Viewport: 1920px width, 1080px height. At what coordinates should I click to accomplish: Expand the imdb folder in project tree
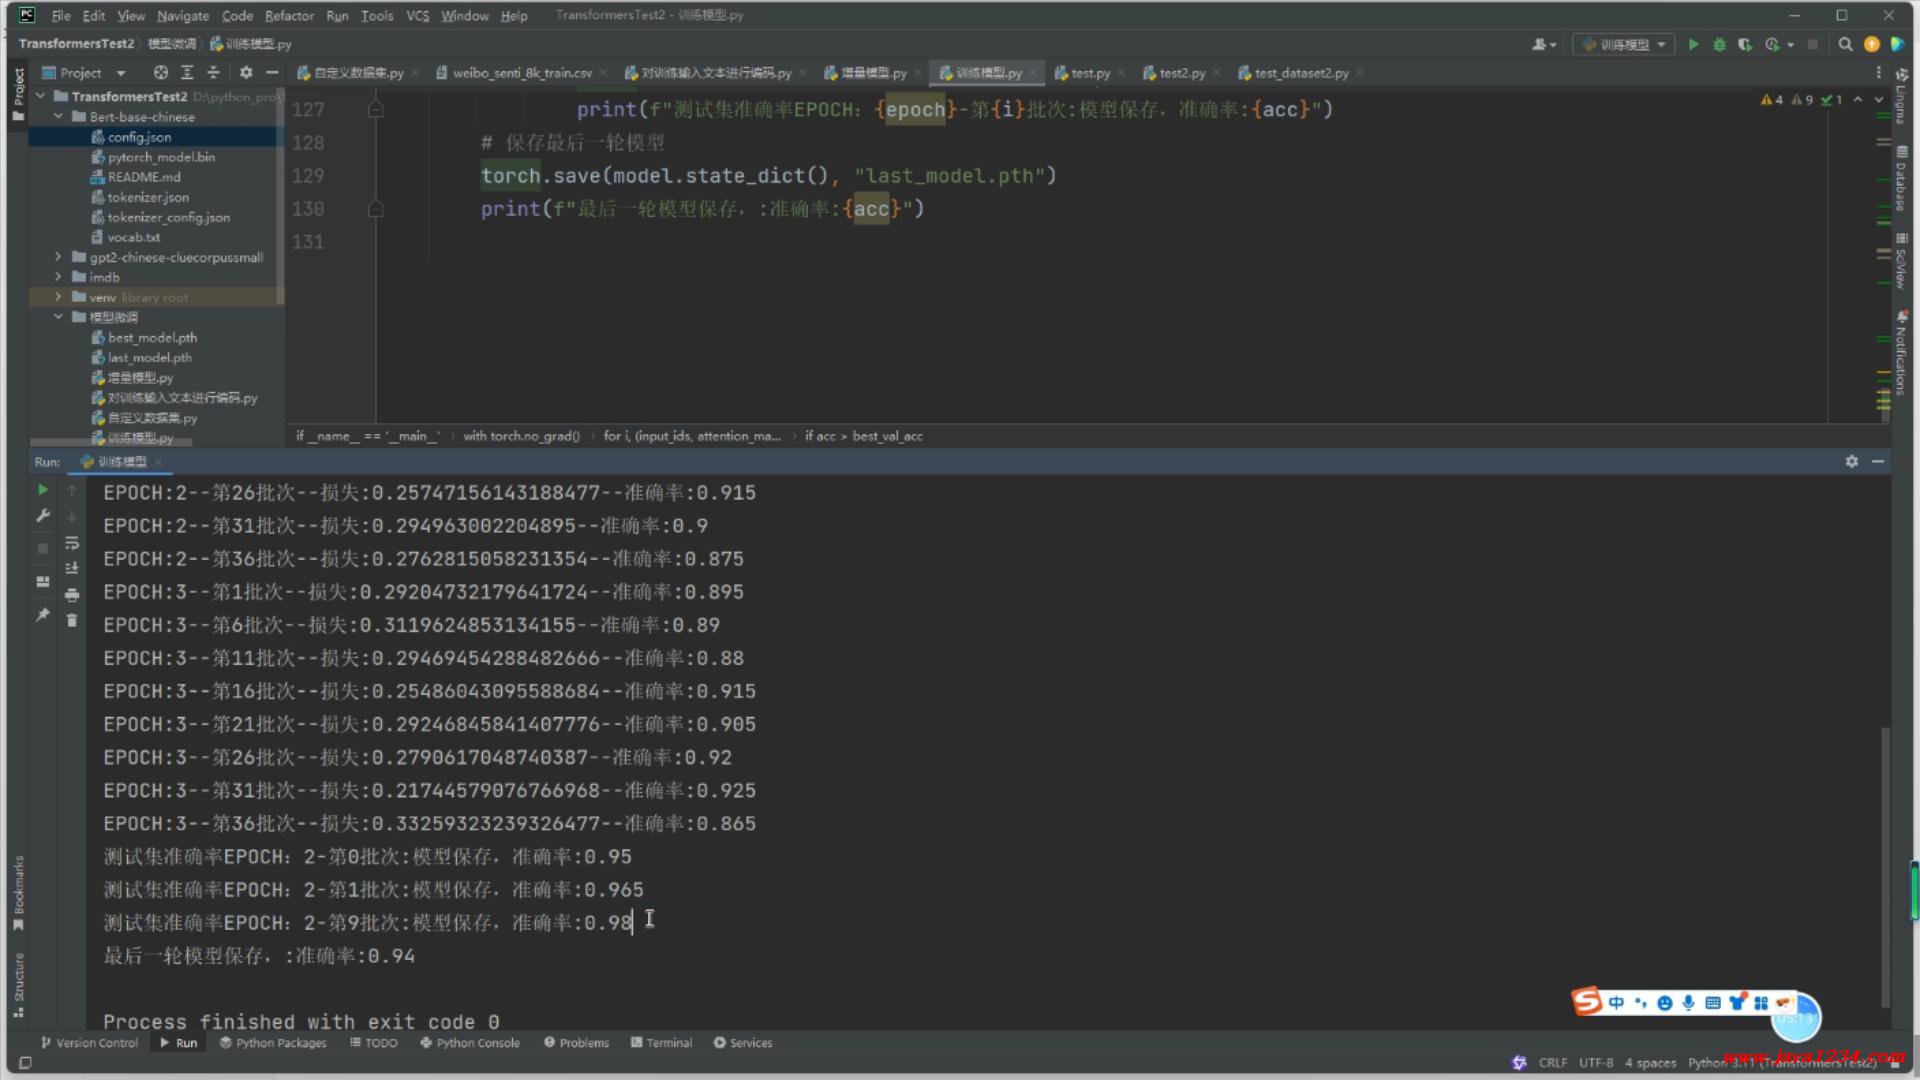tap(58, 277)
